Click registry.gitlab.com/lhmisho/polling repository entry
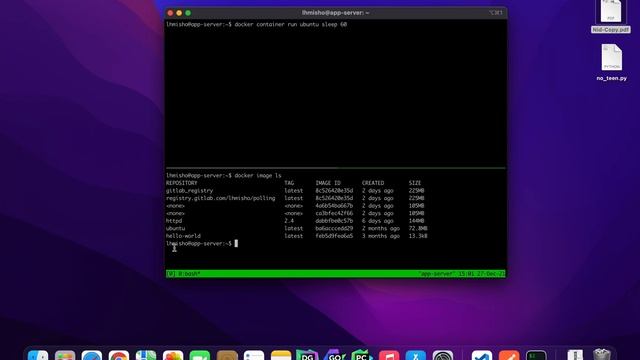This screenshot has width=640, height=360. point(220,198)
